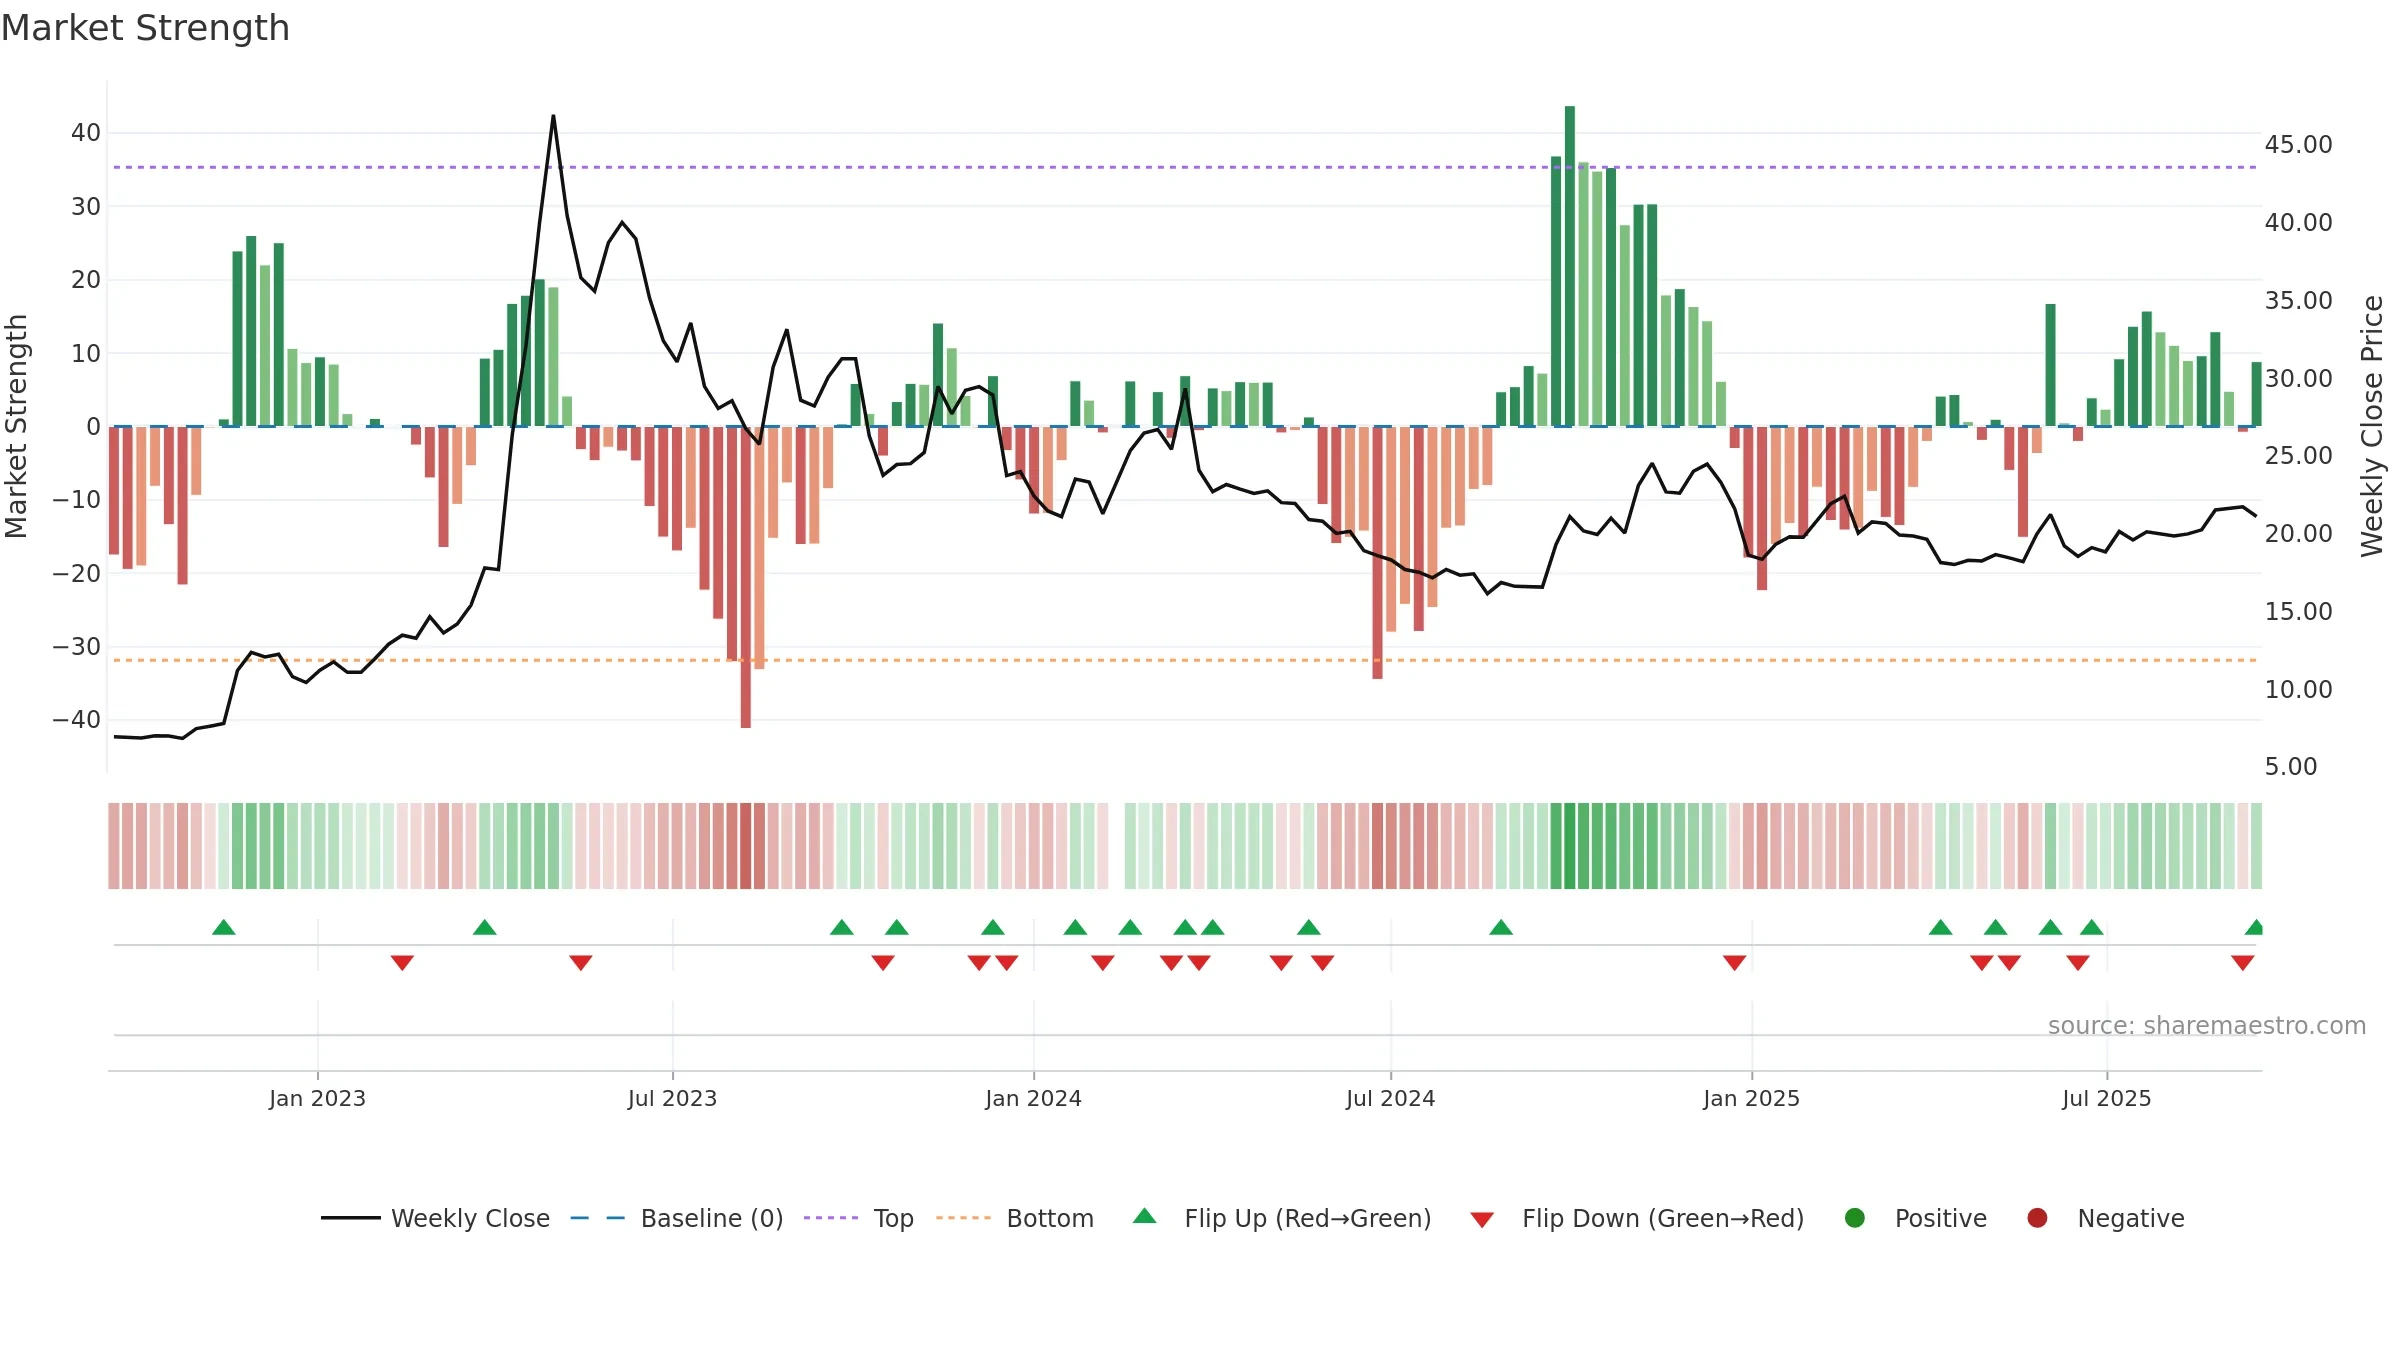2400x1350 pixels.
Task: Toggle the Weekly Close legend label
Action: click(x=470, y=1218)
